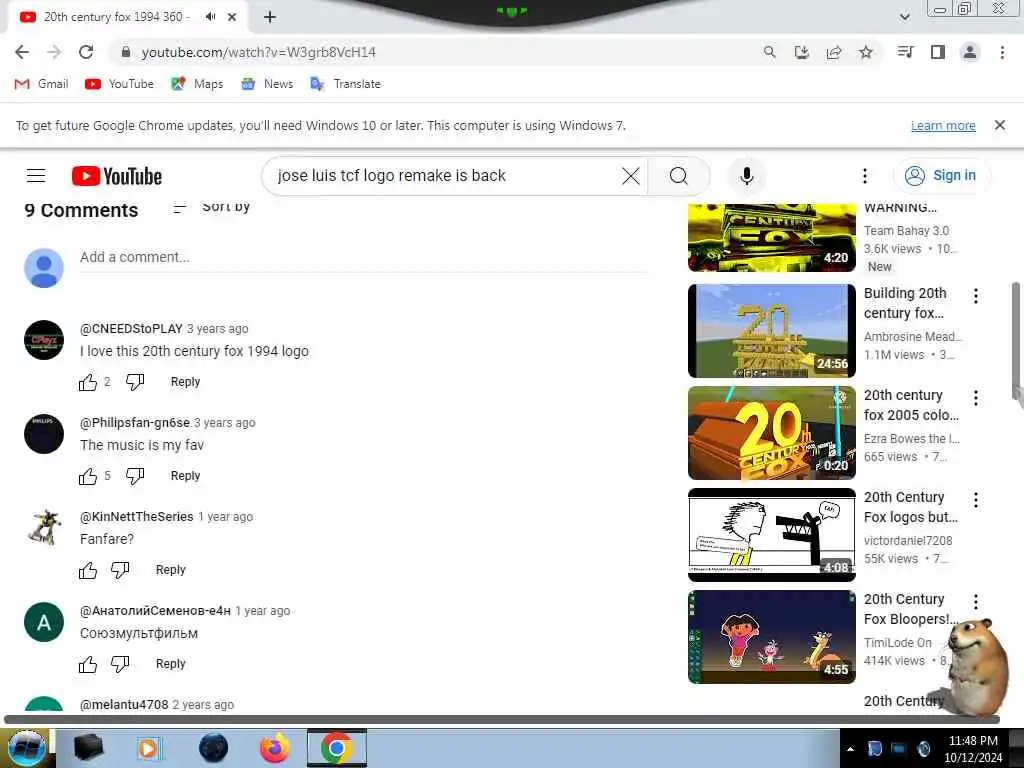The height and width of the screenshot is (768, 1024).
Task: Close the YouTube browser tab
Action: [232, 17]
